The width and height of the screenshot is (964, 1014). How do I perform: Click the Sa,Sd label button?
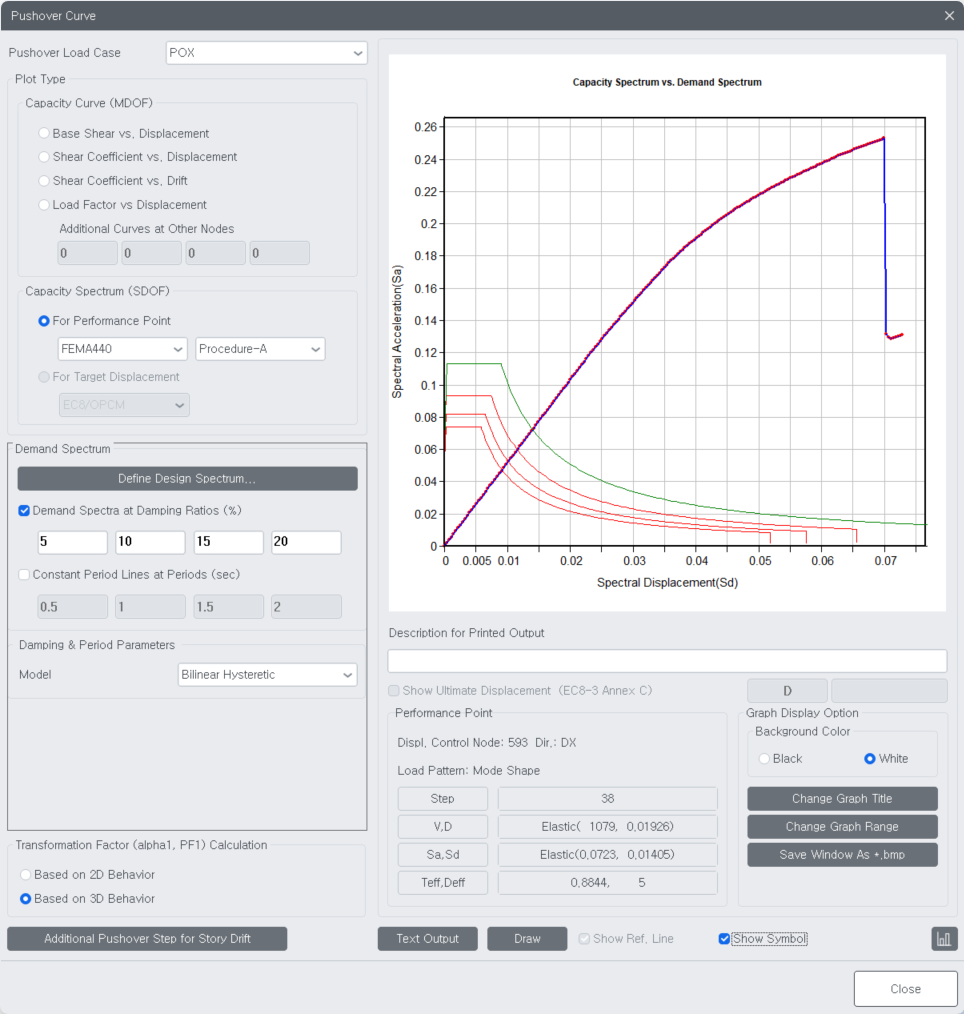pyautogui.click(x=443, y=854)
